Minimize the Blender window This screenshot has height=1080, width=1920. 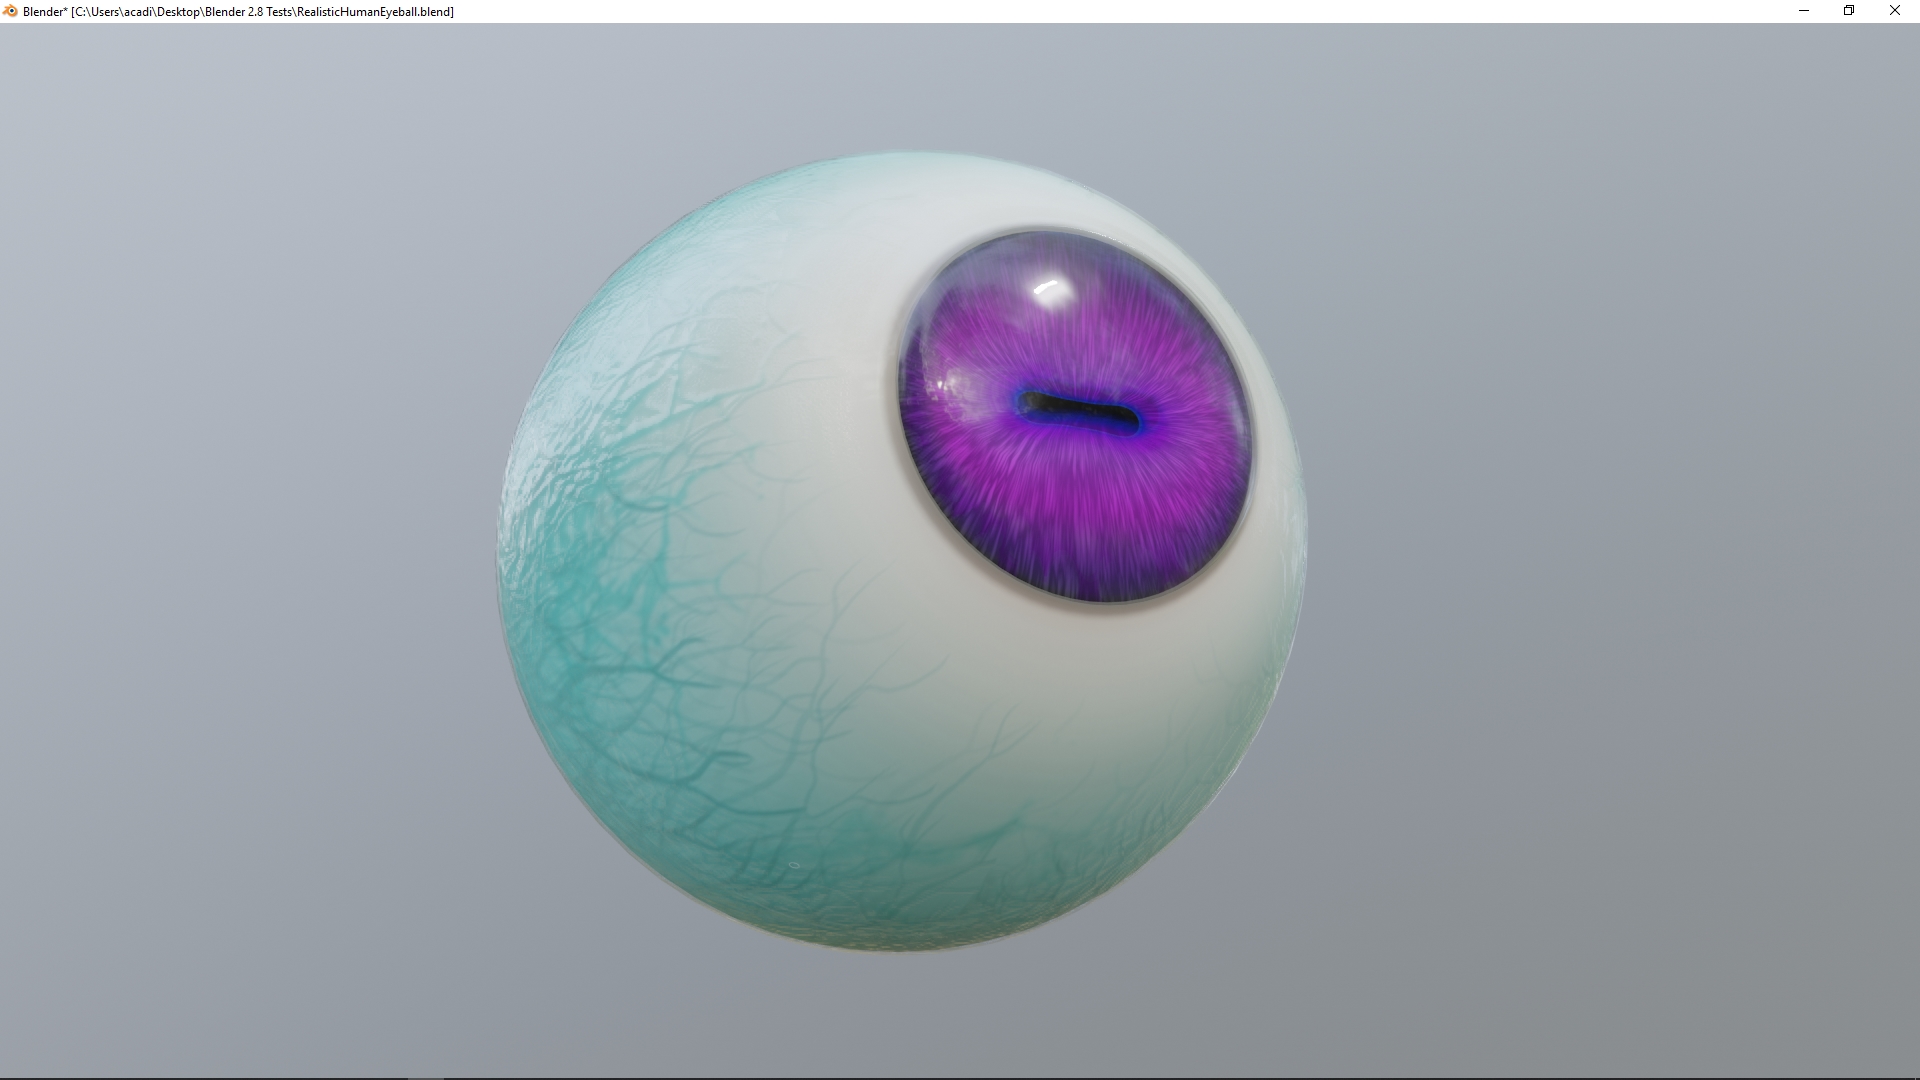(x=1804, y=11)
